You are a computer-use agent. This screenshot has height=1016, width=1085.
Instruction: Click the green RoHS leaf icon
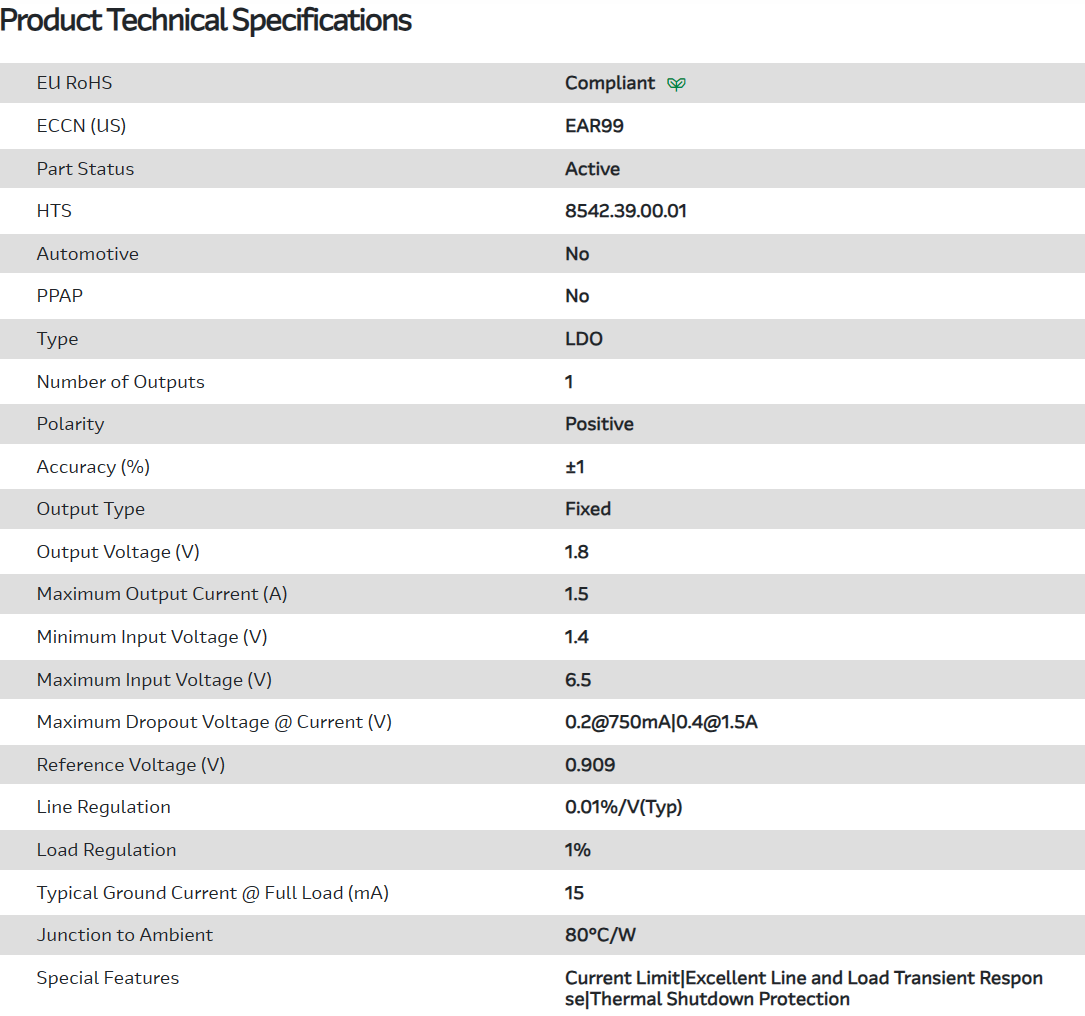pos(676,84)
